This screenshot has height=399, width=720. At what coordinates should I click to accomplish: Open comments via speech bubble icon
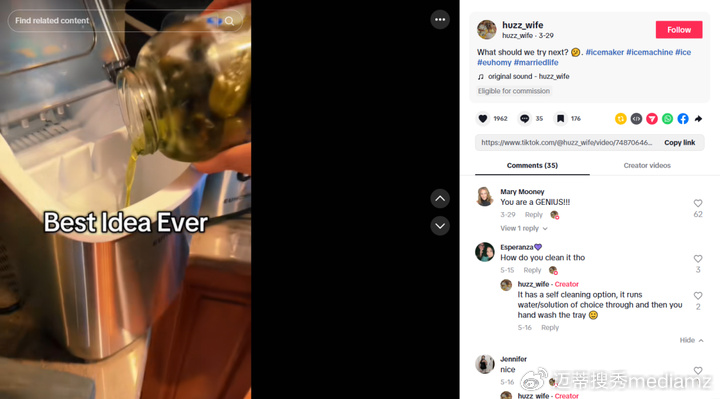click(524, 118)
